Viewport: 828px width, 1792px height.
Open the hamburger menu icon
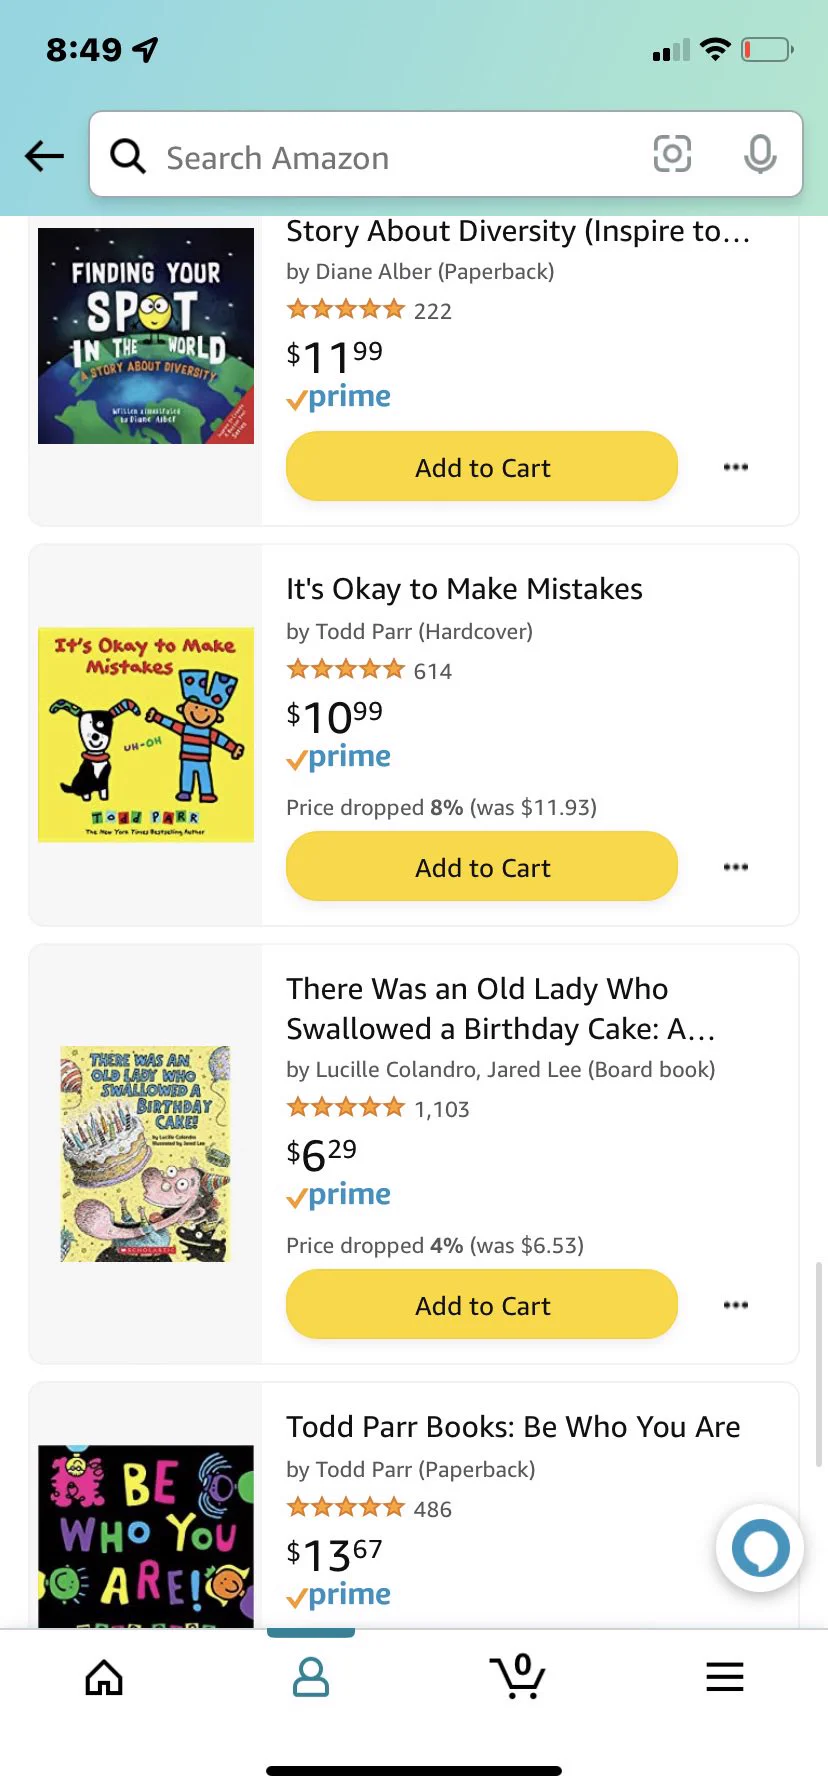pyautogui.click(x=725, y=1677)
